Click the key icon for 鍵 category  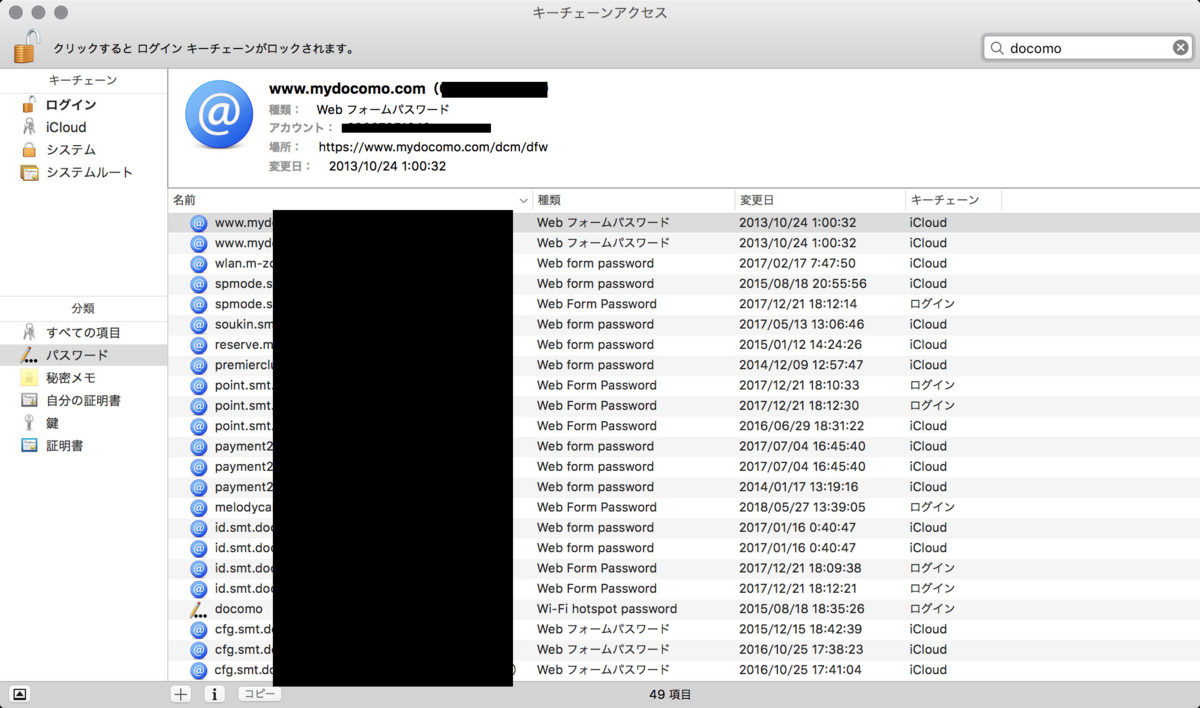(29, 423)
